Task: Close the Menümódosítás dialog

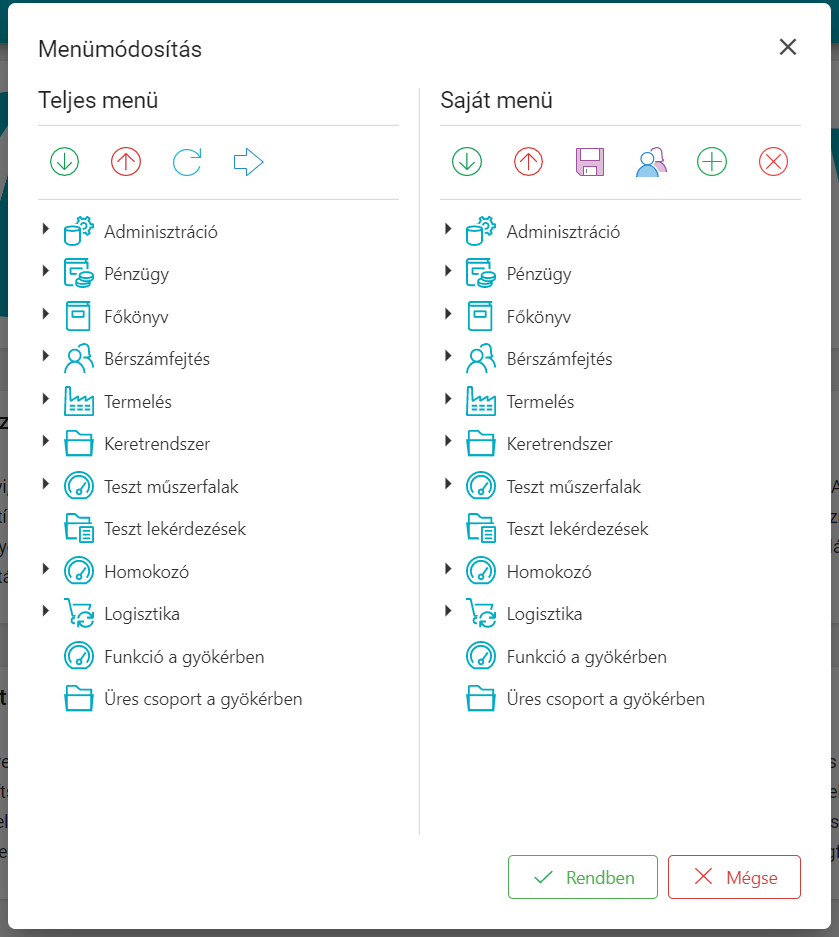Action: 788,47
